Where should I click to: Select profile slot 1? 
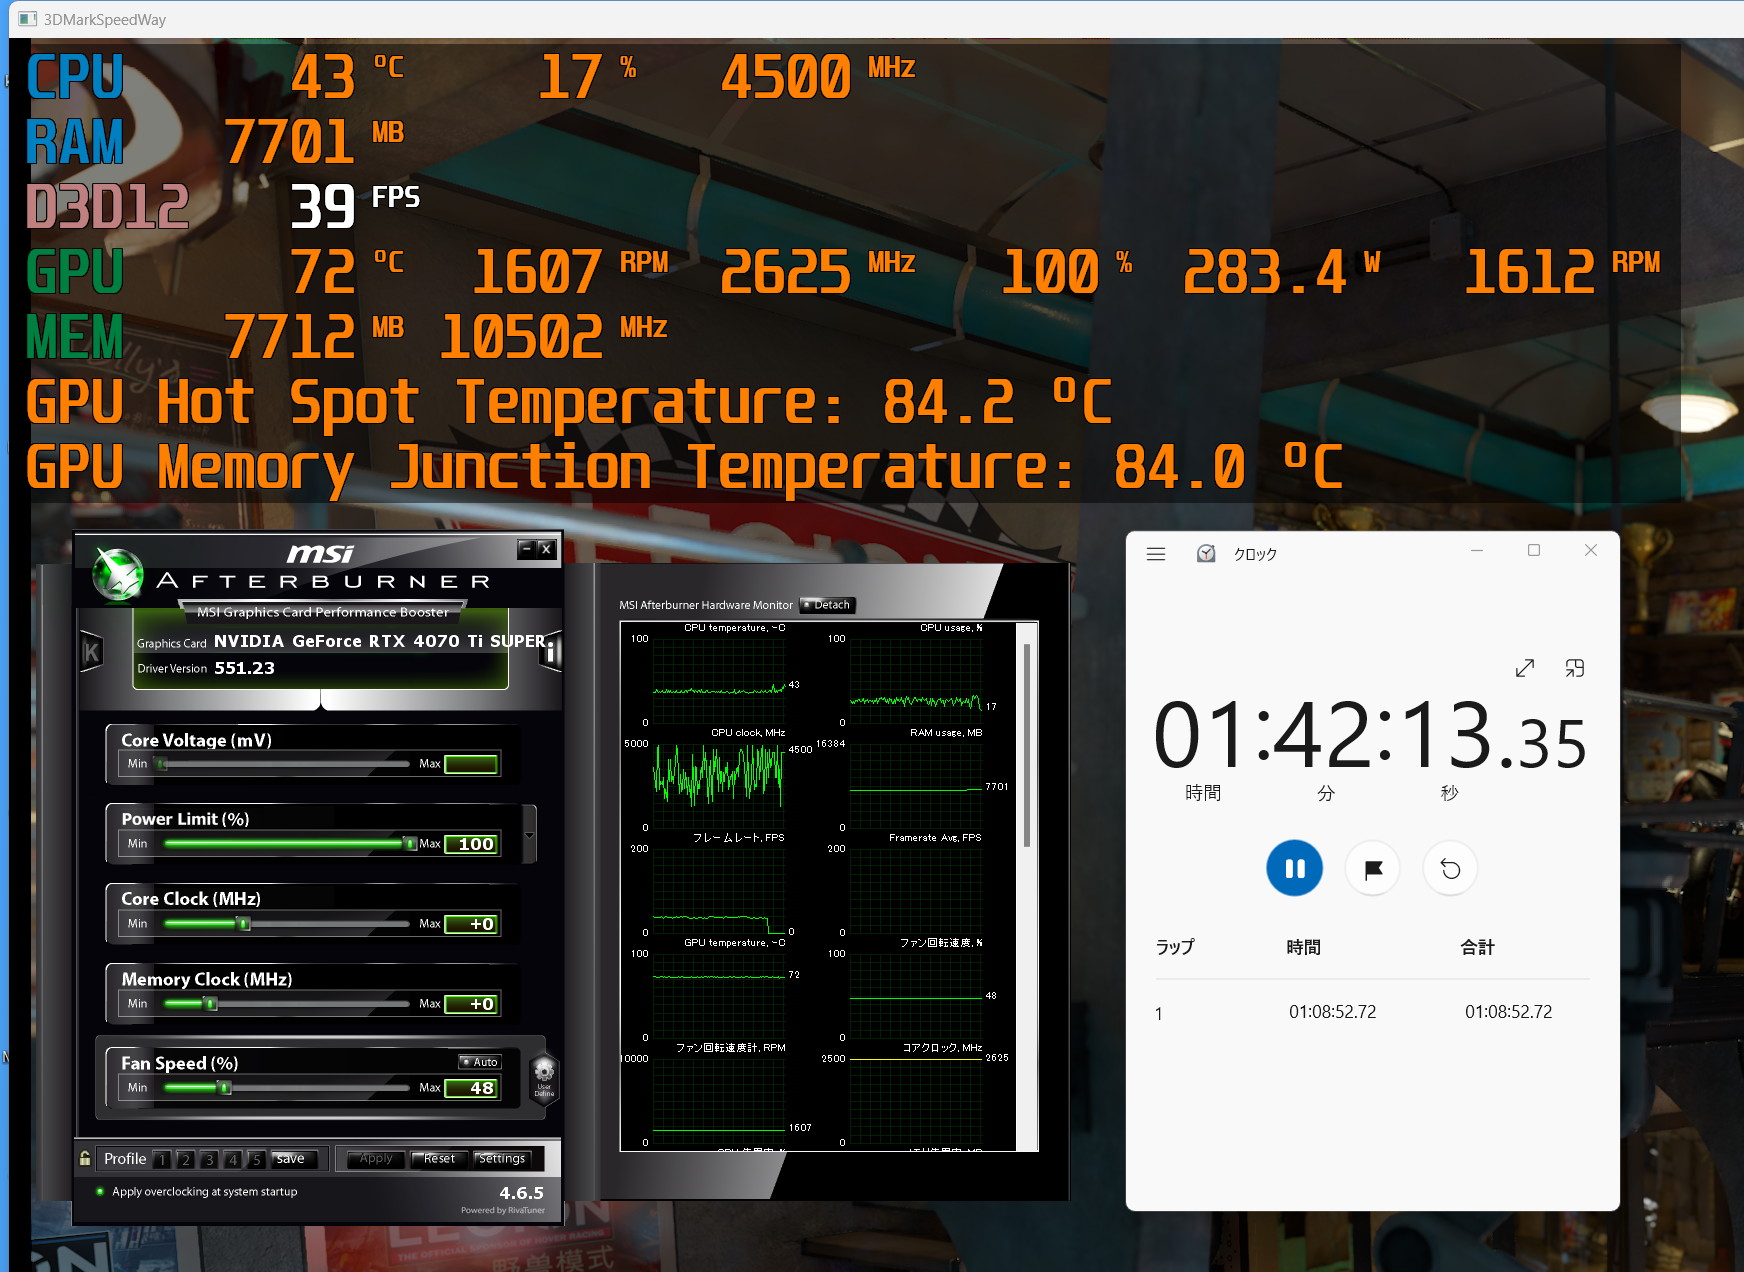tap(161, 1159)
